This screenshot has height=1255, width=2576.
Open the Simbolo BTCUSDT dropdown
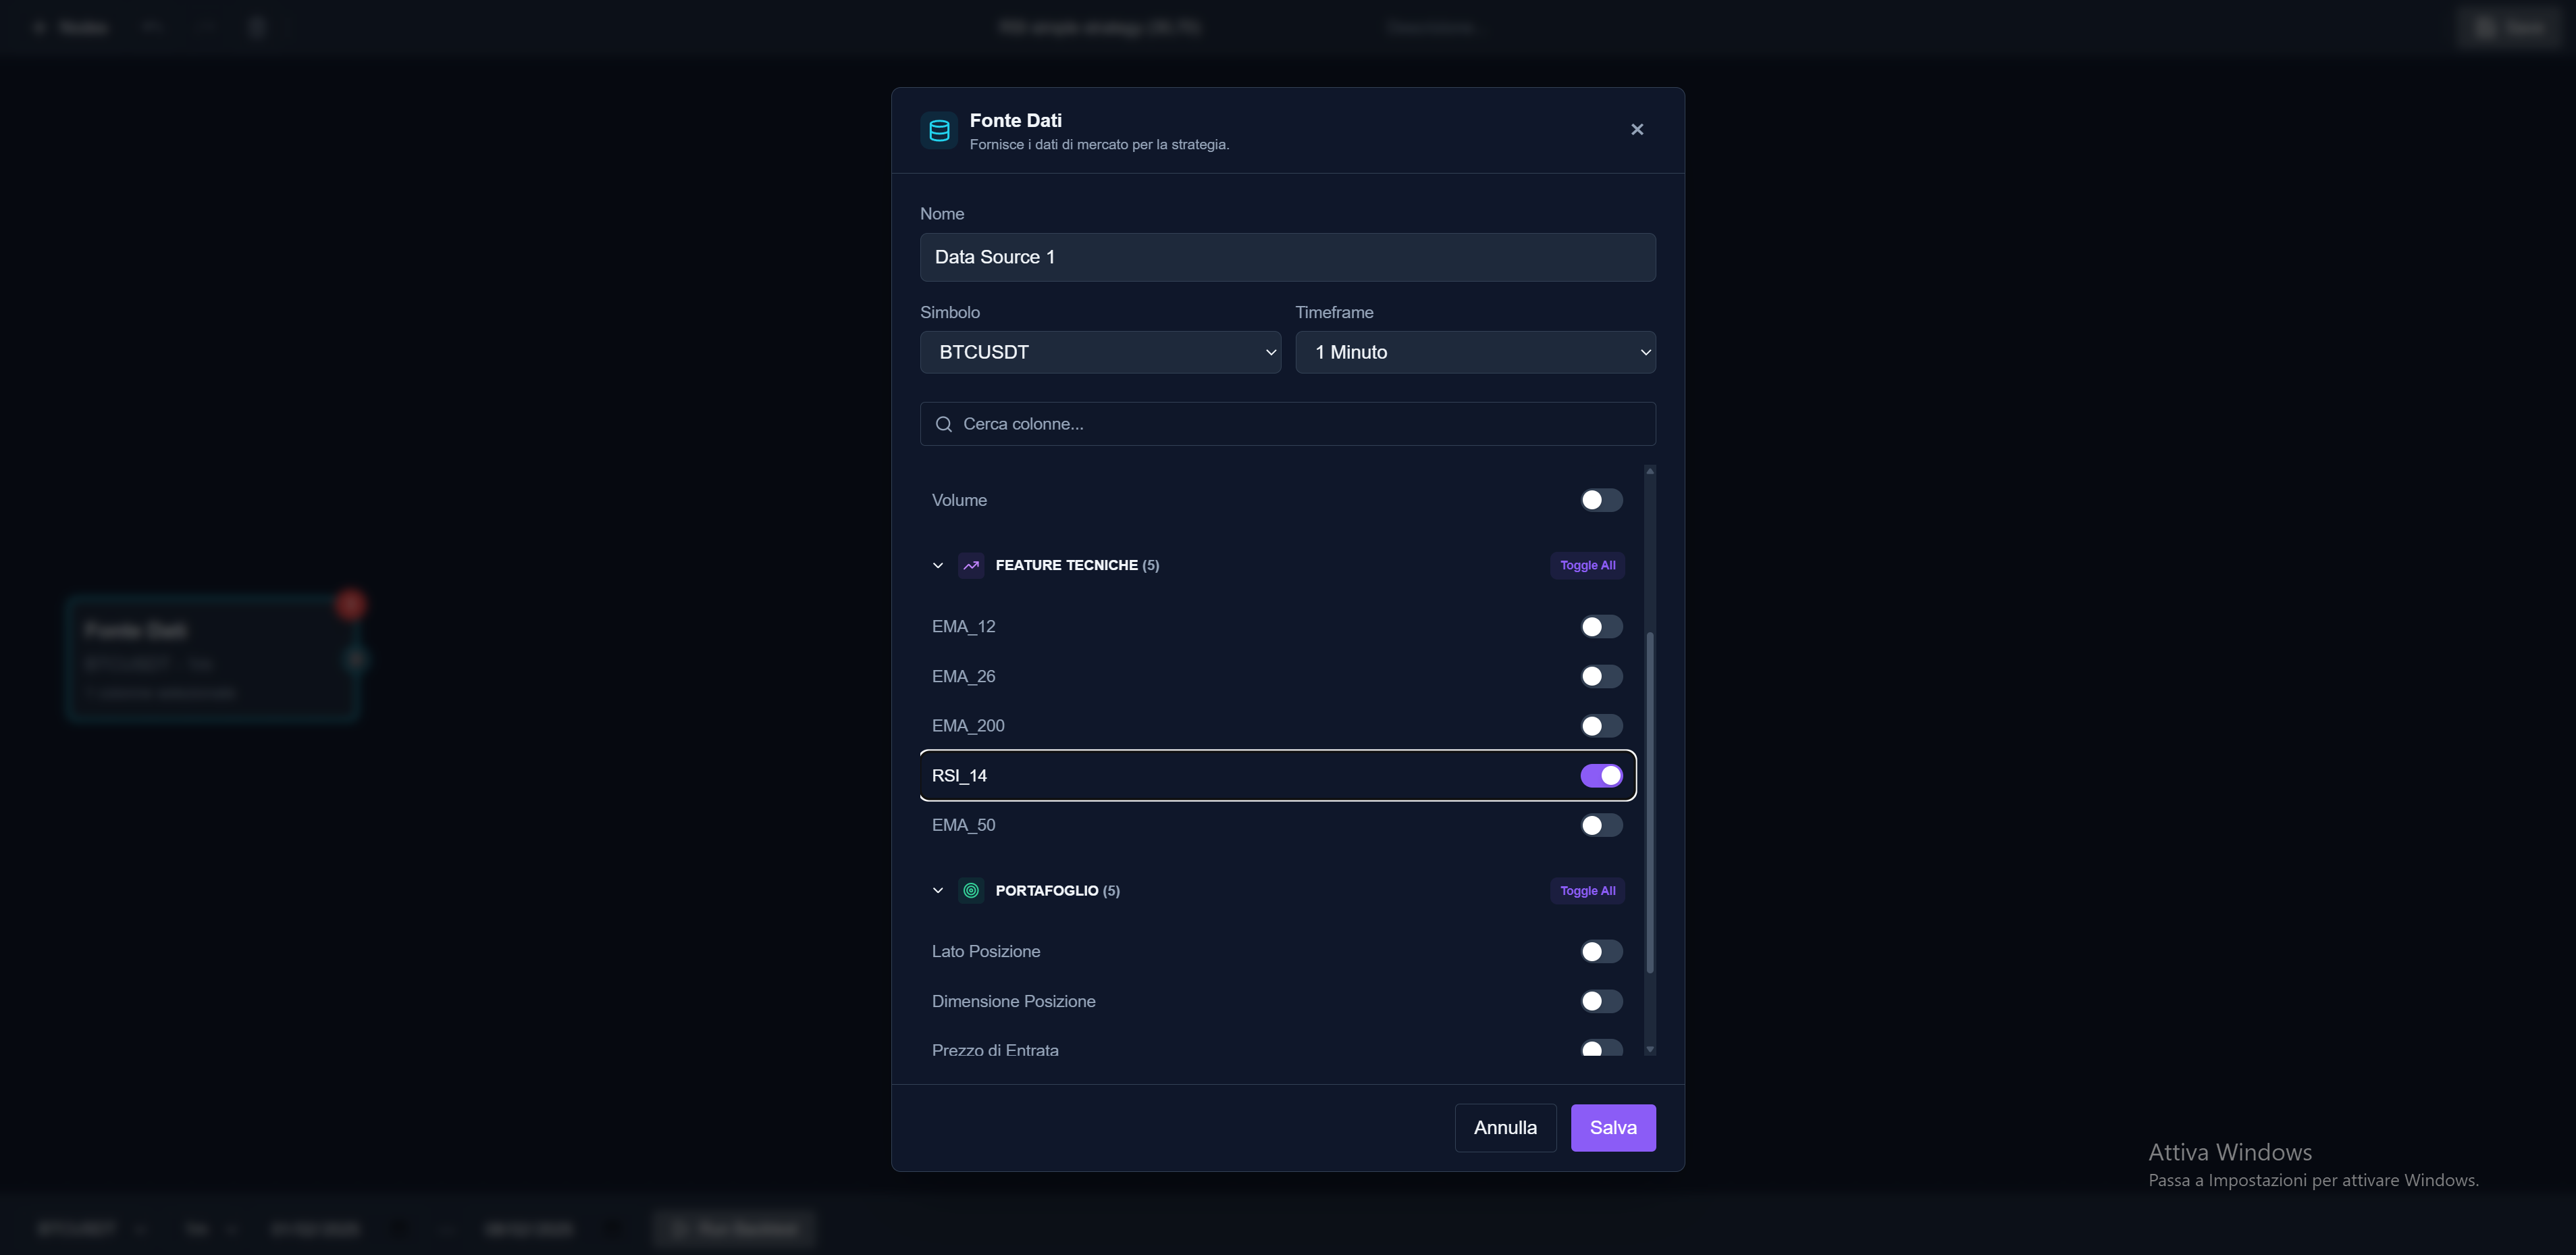1100,352
